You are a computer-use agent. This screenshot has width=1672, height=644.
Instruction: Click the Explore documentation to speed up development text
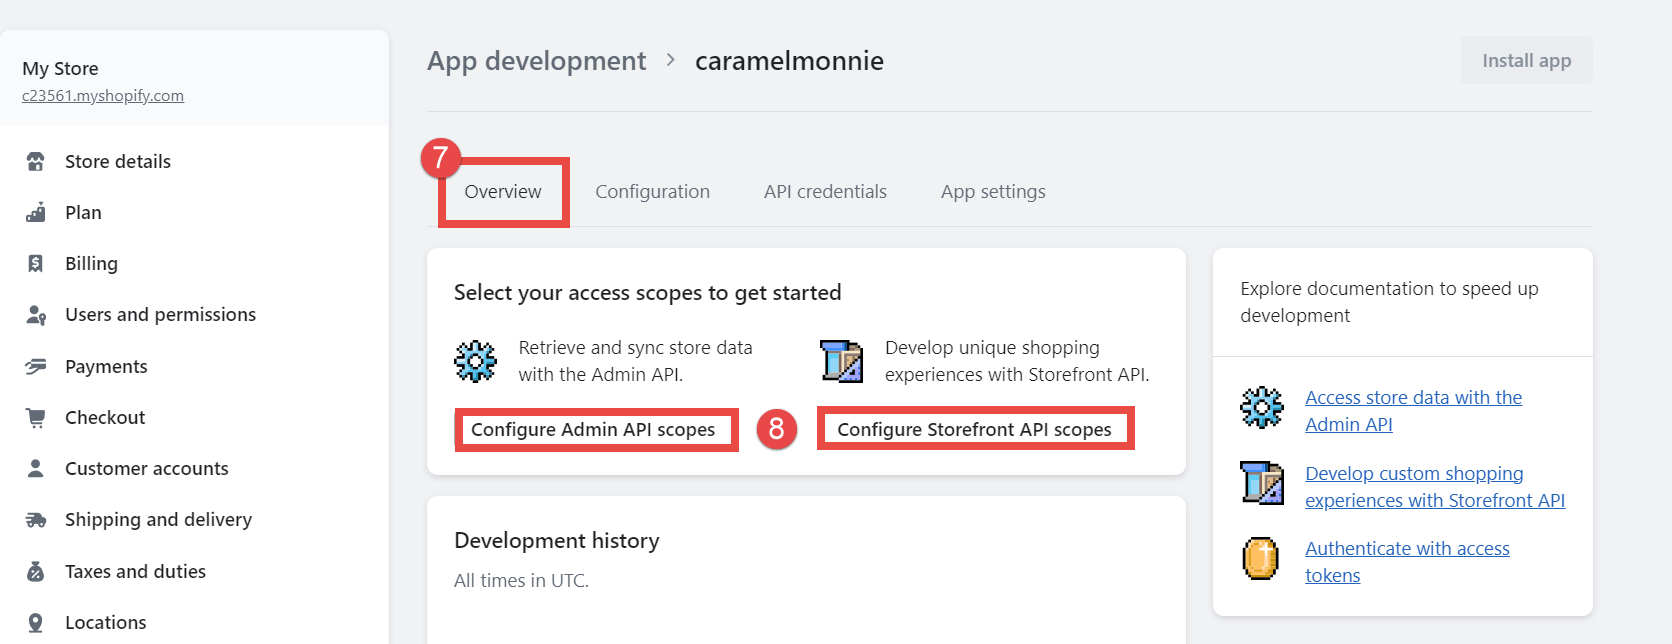(1389, 302)
